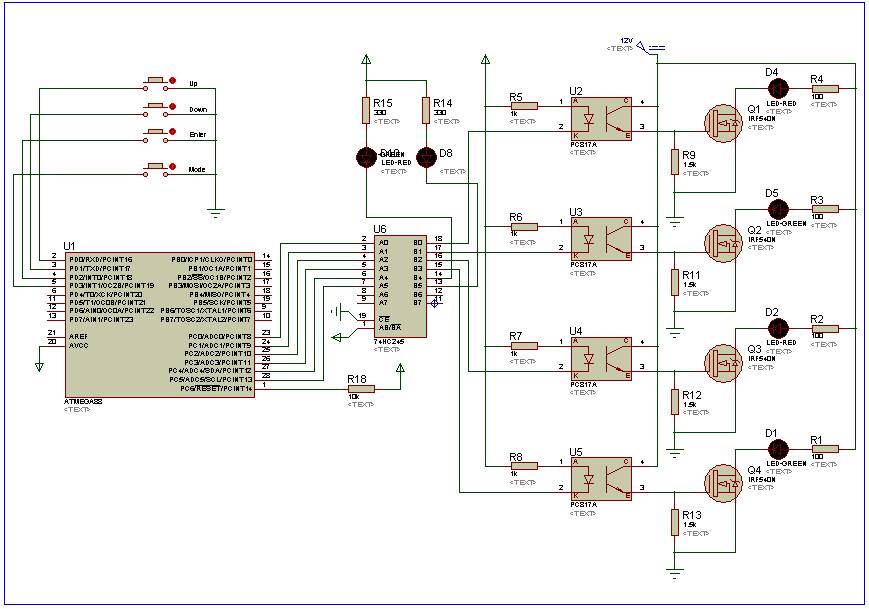The width and height of the screenshot is (869, 609).
Task: Click the AVCC pin label on U1
Action: [x=78, y=345]
